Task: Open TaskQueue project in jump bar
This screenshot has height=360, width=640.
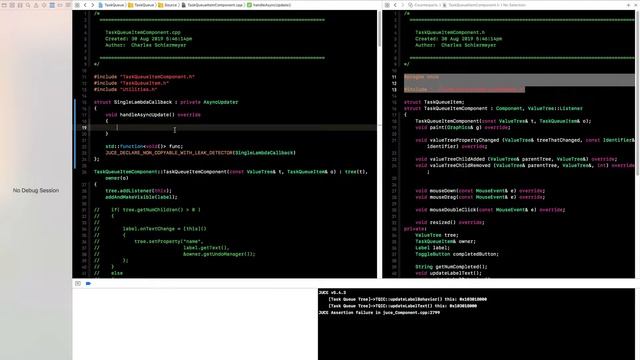Action: (x=111, y=5)
